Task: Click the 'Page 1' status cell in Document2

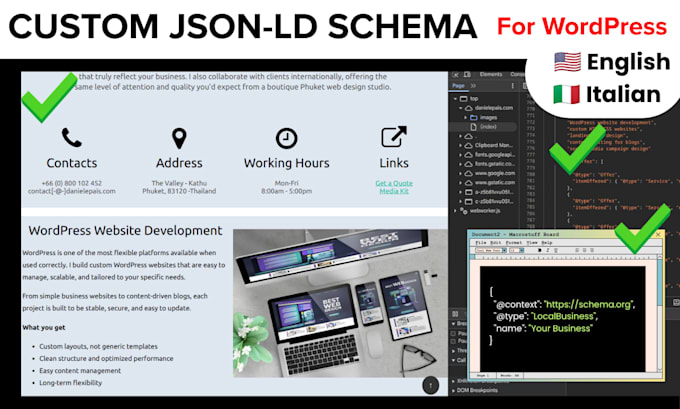Action: click(483, 376)
